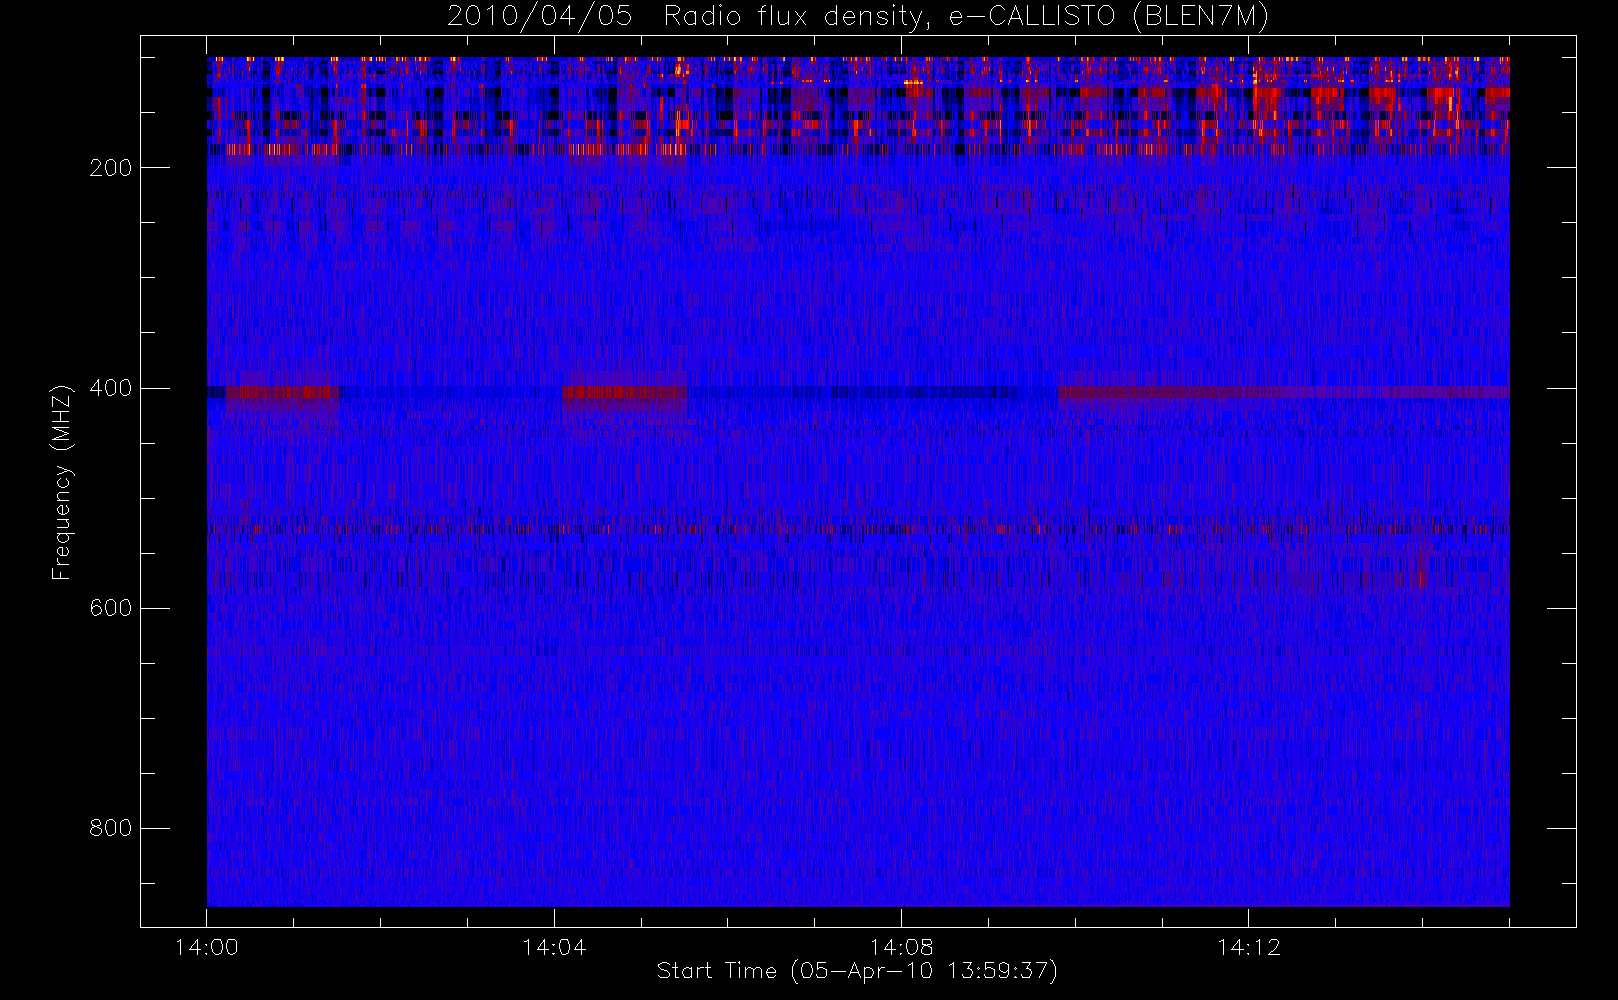Click the 14:04 time tick label
The width and height of the screenshot is (1618, 1000).
point(554,947)
